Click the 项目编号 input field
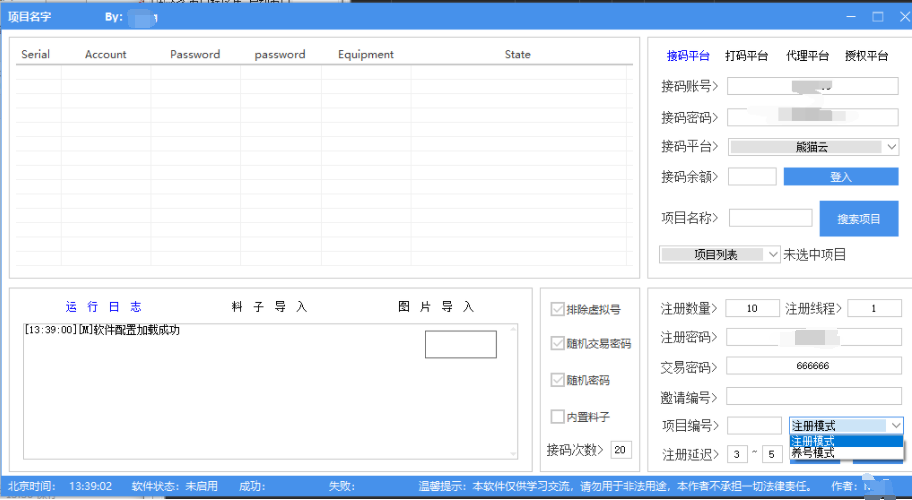The image size is (912, 500). (x=754, y=426)
